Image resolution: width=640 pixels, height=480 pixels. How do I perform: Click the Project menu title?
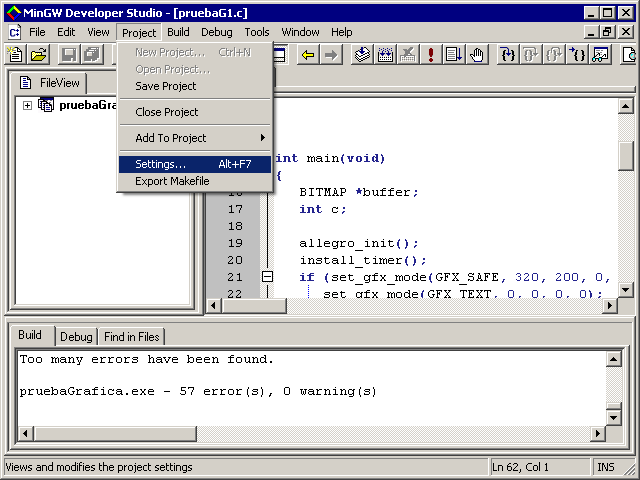pyautogui.click(x=139, y=33)
